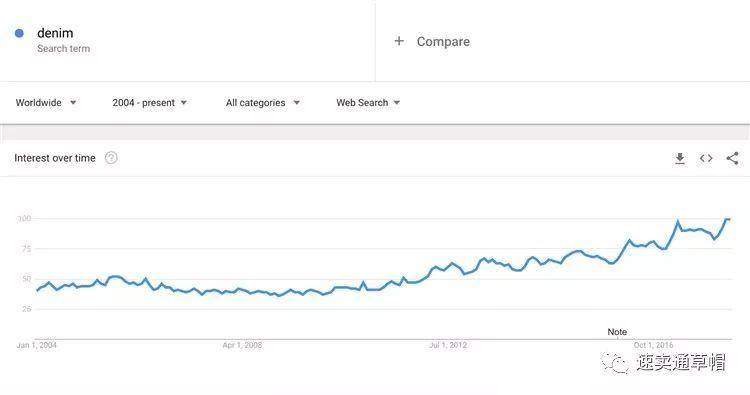Screen dimensions: 750x395
Task: Click the blue denim color dot
Action: [x=20, y=33]
